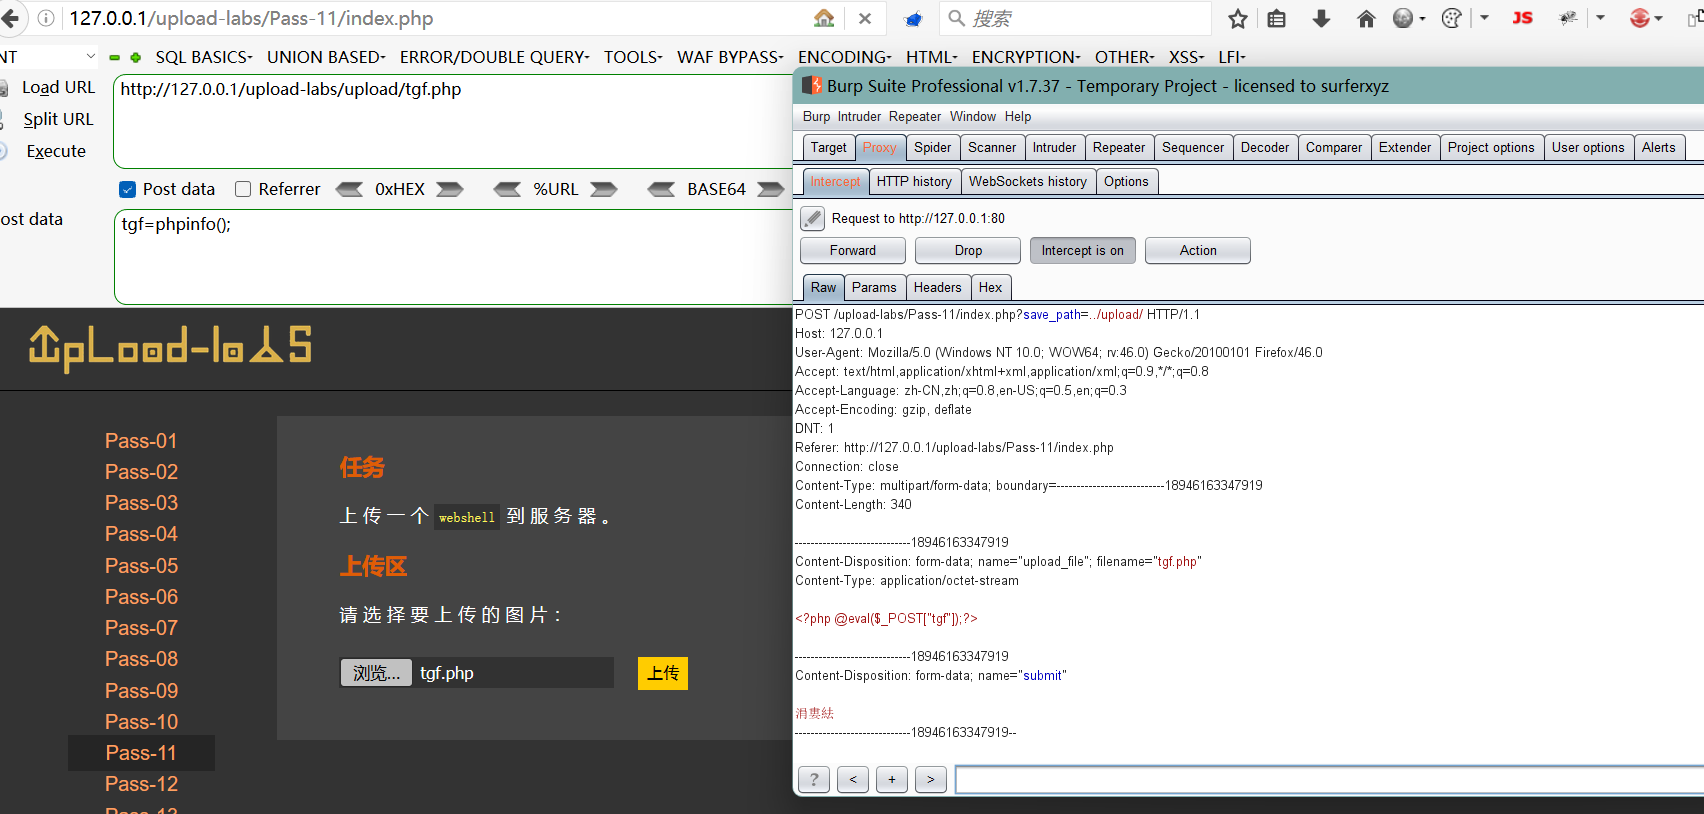Open the LFI dropdown menu
The image size is (1704, 814).
pos(1232,57)
